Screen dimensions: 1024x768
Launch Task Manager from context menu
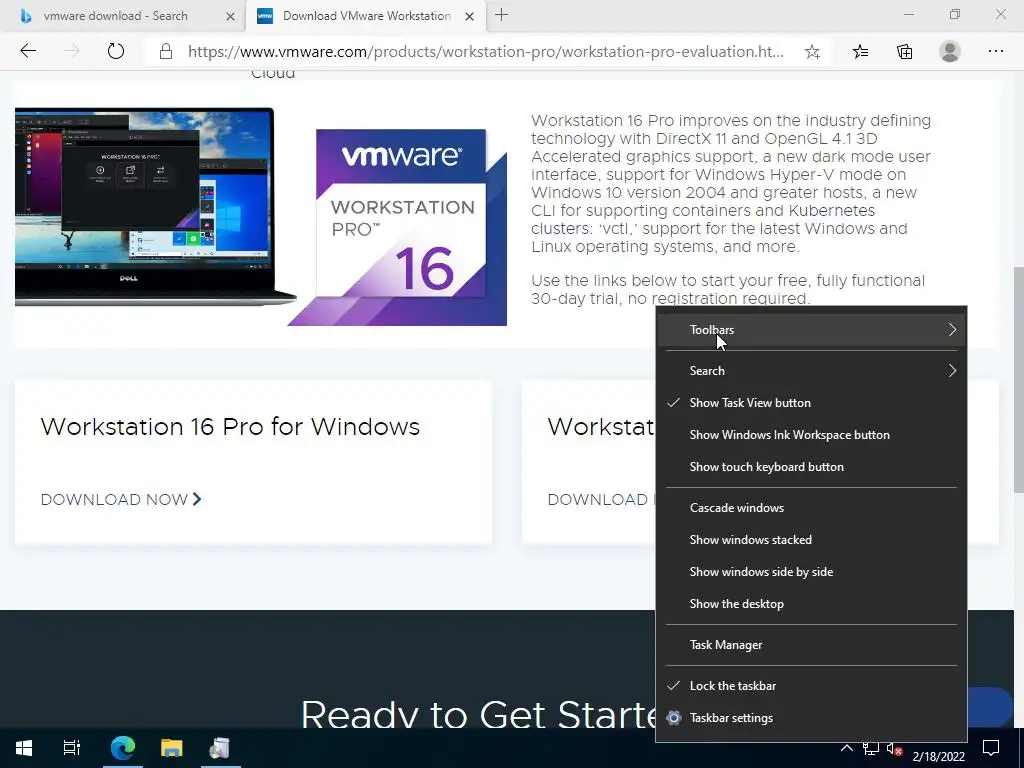click(811, 645)
